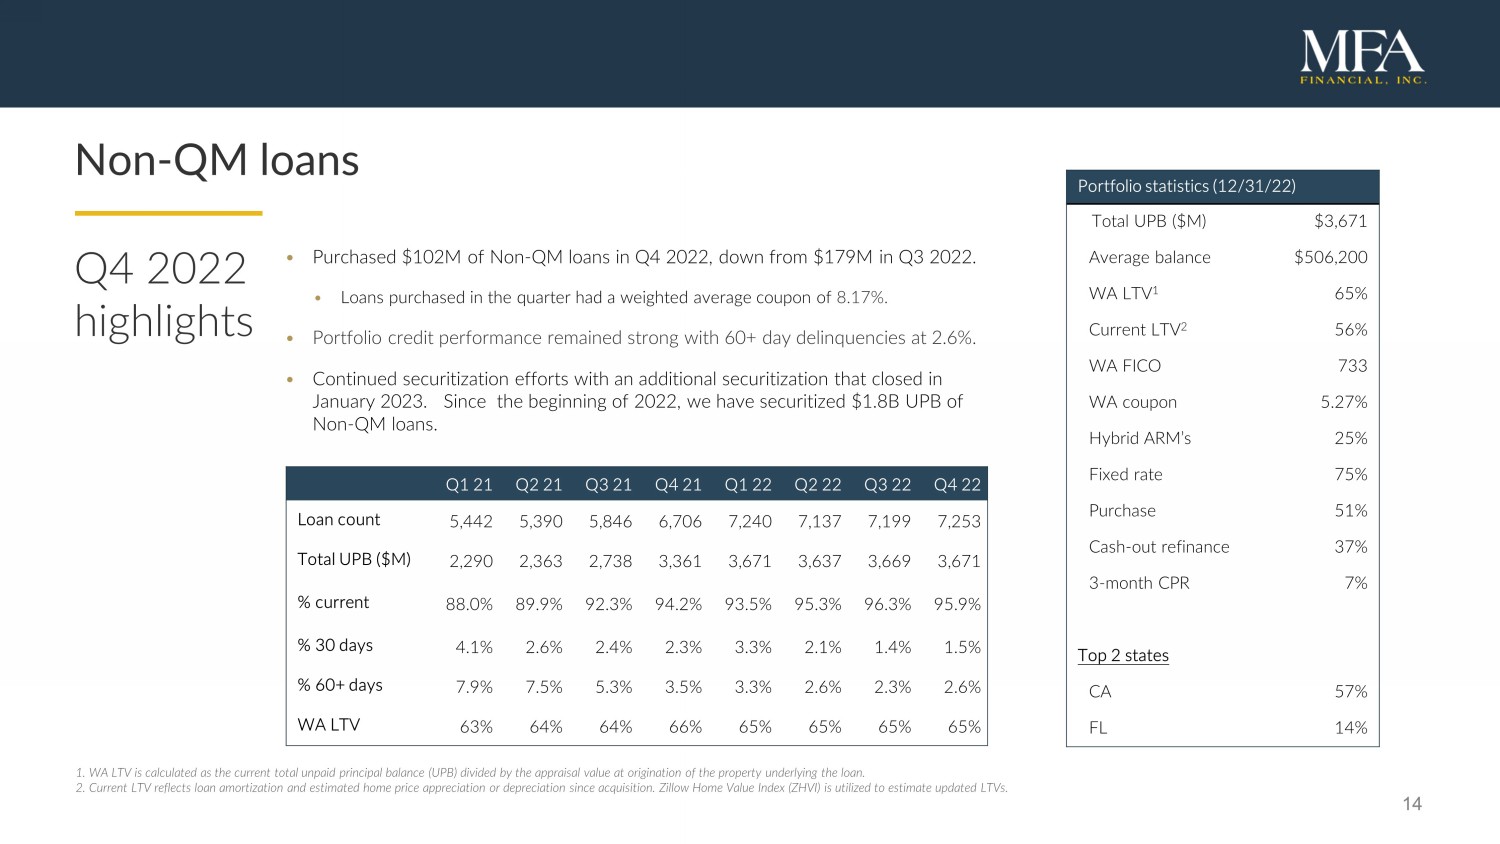Click the Loan count row label
1500x844 pixels.
339,520
